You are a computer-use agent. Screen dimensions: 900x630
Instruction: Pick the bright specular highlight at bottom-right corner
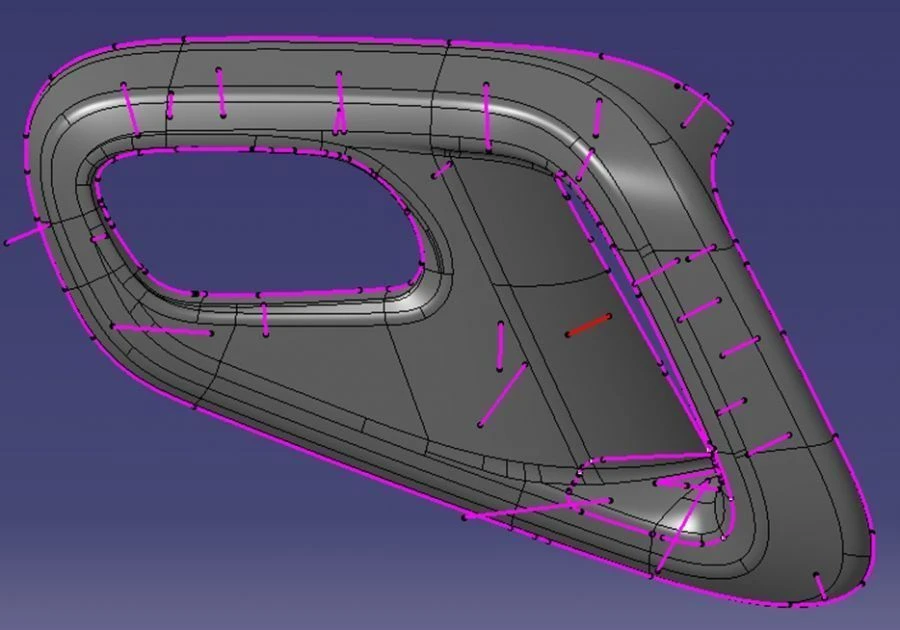693,516
